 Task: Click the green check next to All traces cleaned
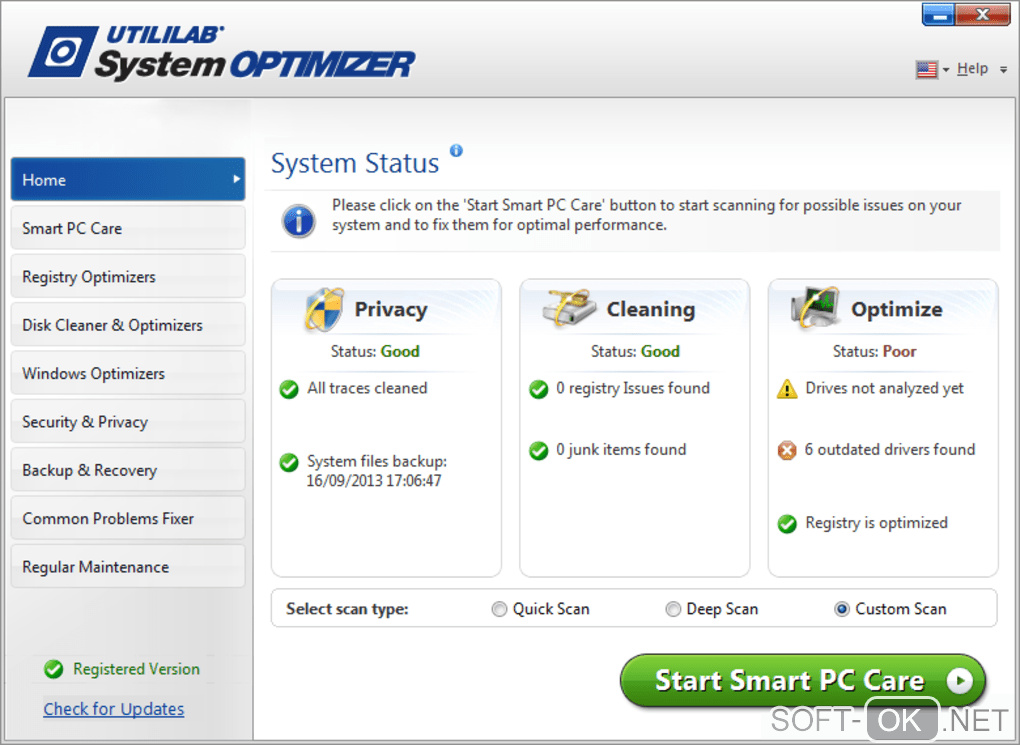click(x=289, y=389)
